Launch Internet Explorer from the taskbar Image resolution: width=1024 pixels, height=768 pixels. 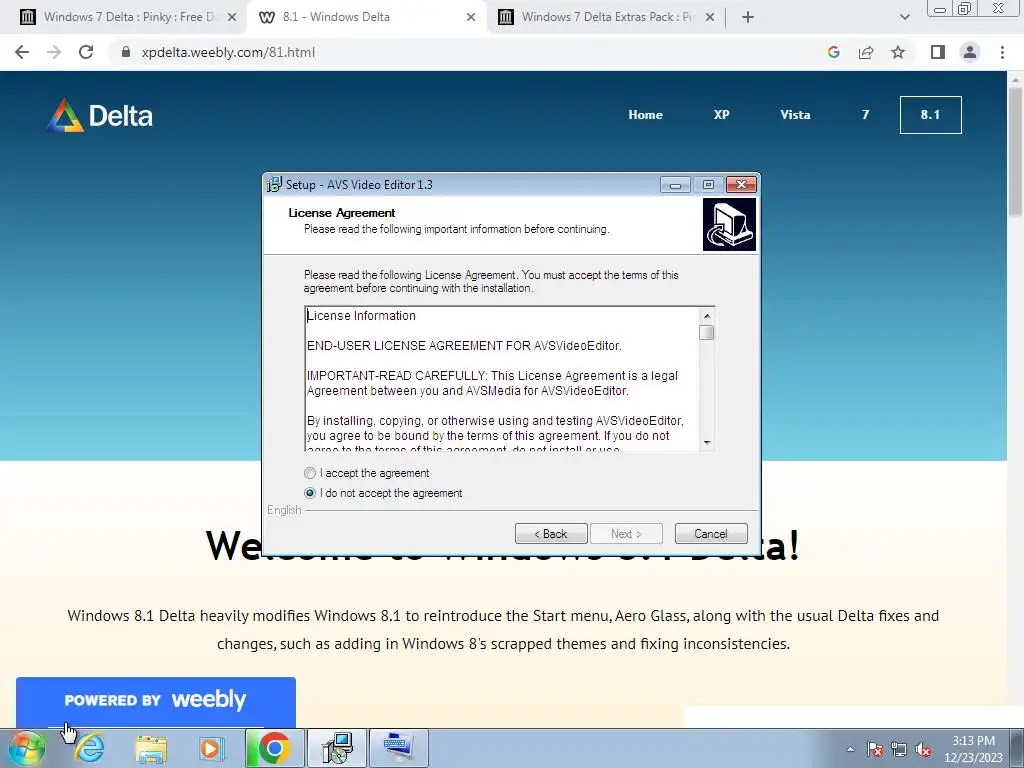[89, 748]
